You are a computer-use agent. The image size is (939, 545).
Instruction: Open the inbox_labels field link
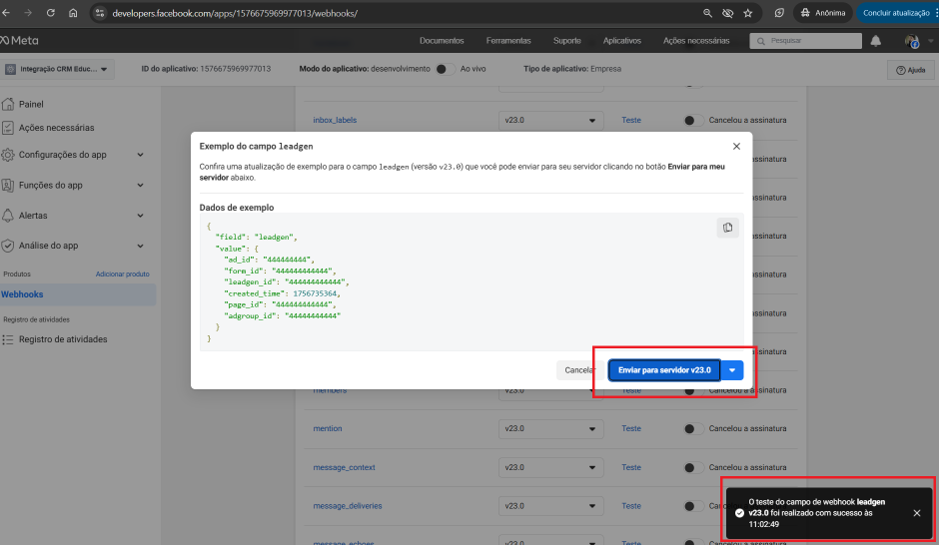(x=335, y=120)
